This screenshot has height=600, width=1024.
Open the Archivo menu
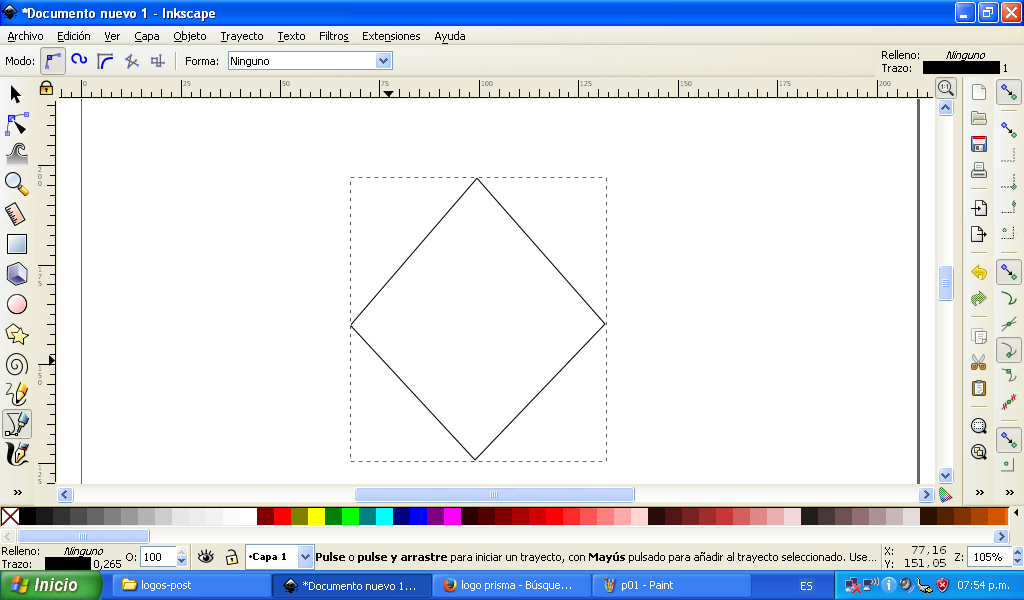click(x=25, y=36)
